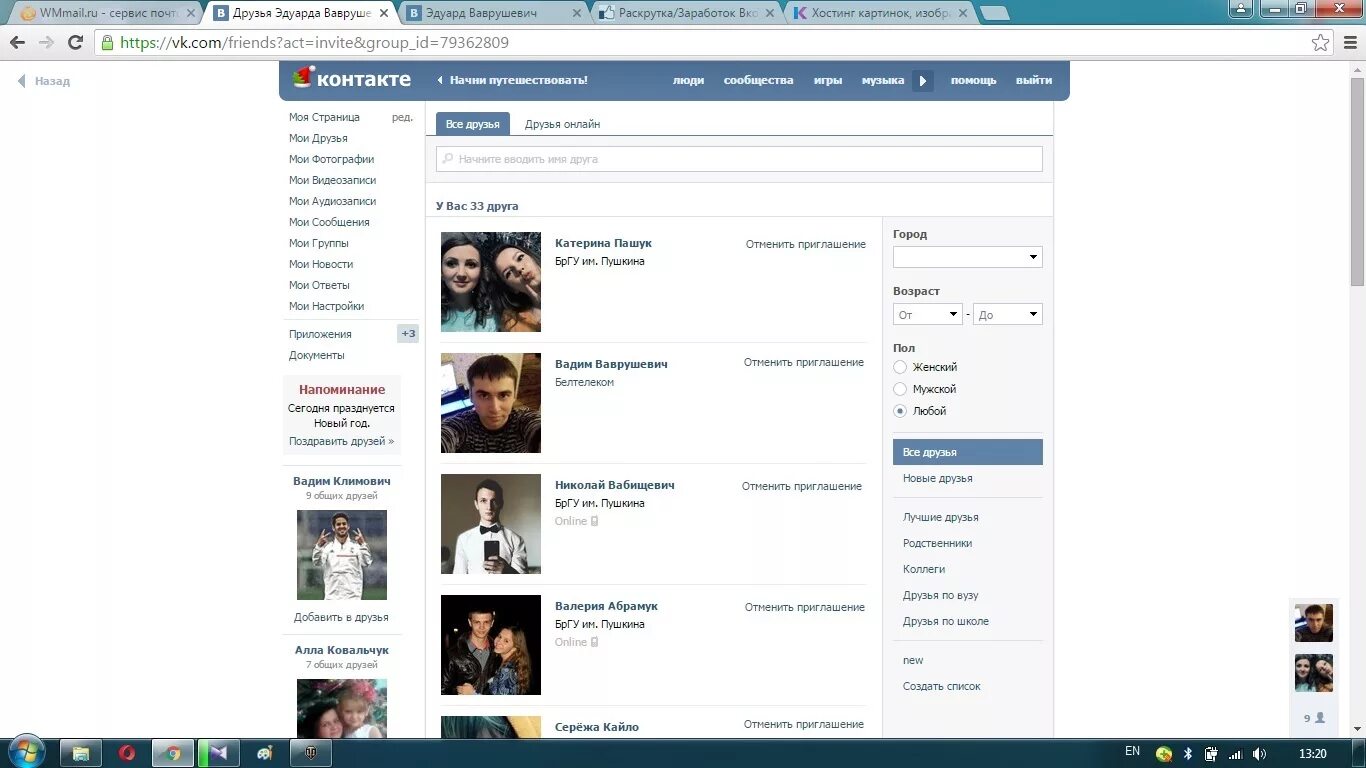The image size is (1366, 768).
Task: Open Windows Start button
Action: (x=25, y=753)
